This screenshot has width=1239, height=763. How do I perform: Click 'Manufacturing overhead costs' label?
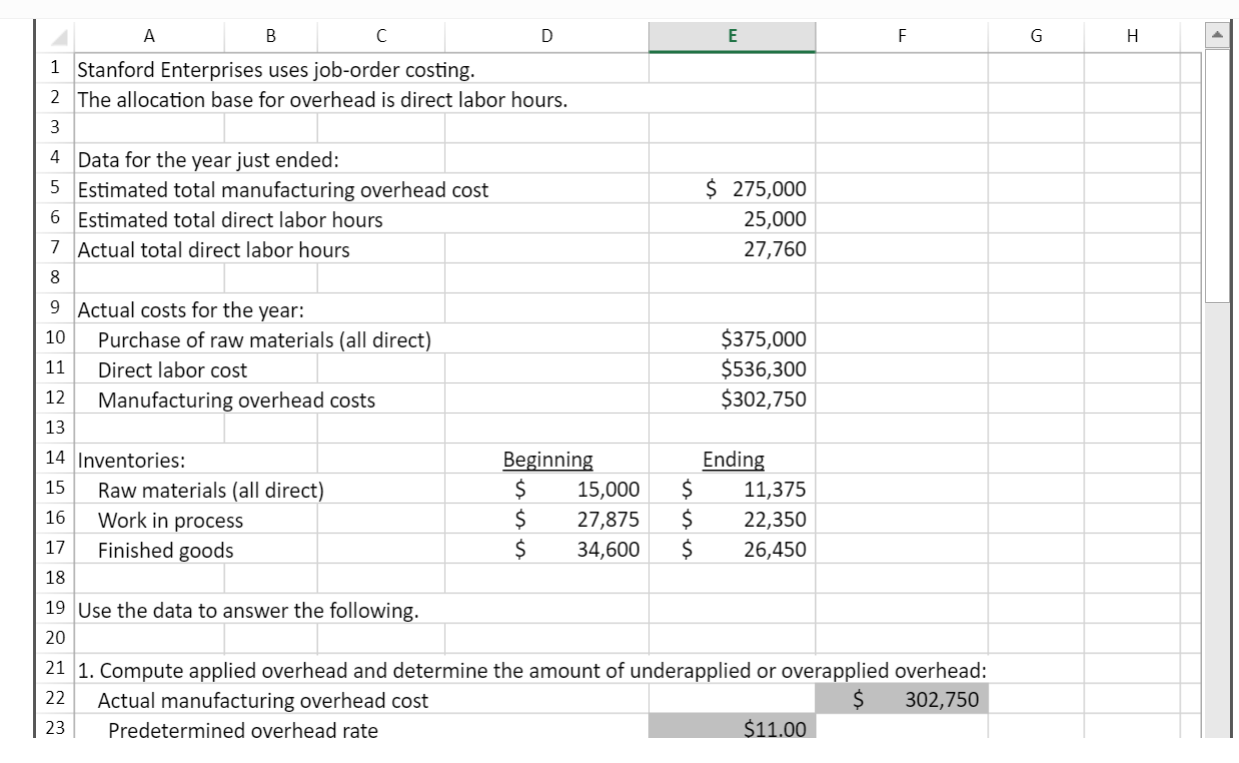pos(236,400)
